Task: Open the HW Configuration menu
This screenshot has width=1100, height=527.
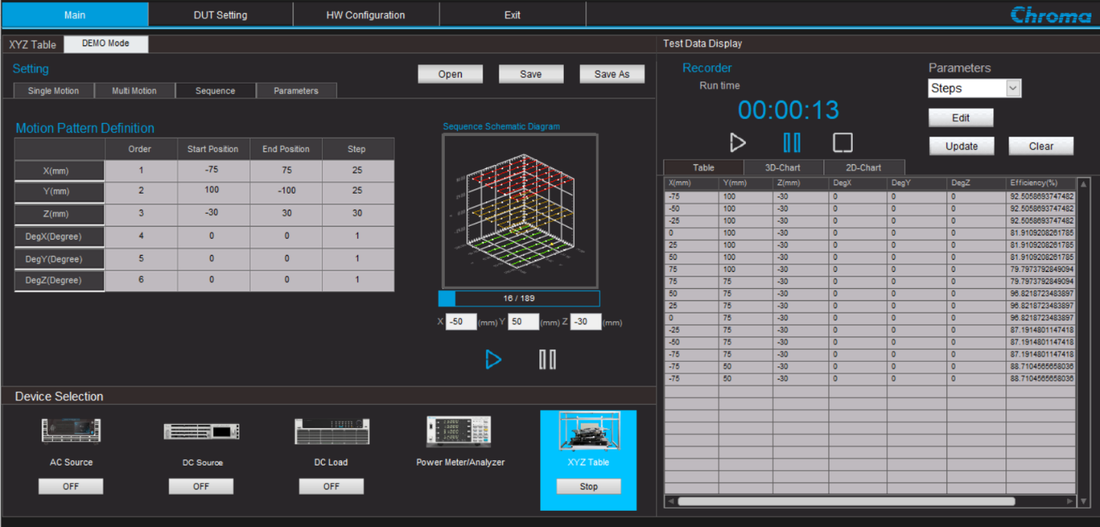Action: 365,15
